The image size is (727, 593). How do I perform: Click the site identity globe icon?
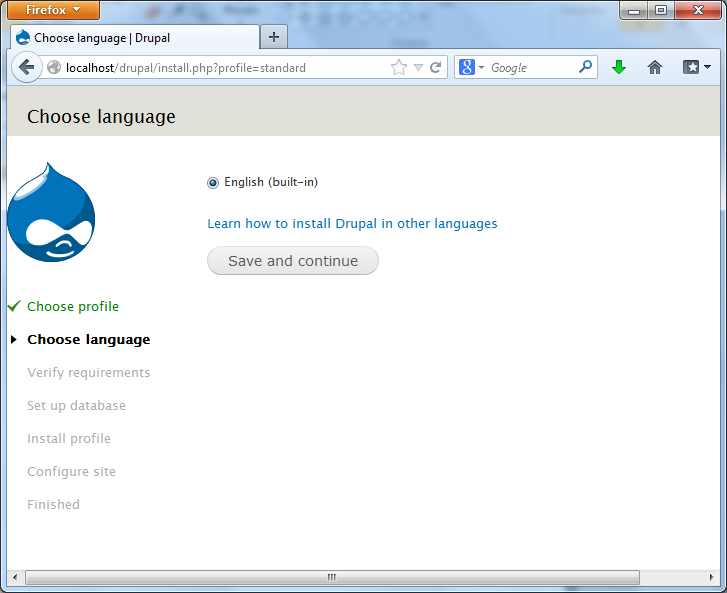[x=54, y=68]
